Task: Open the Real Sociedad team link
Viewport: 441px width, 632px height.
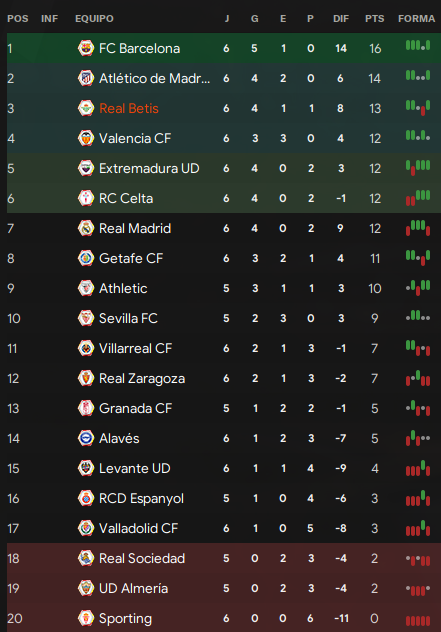Action: tap(142, 558)
